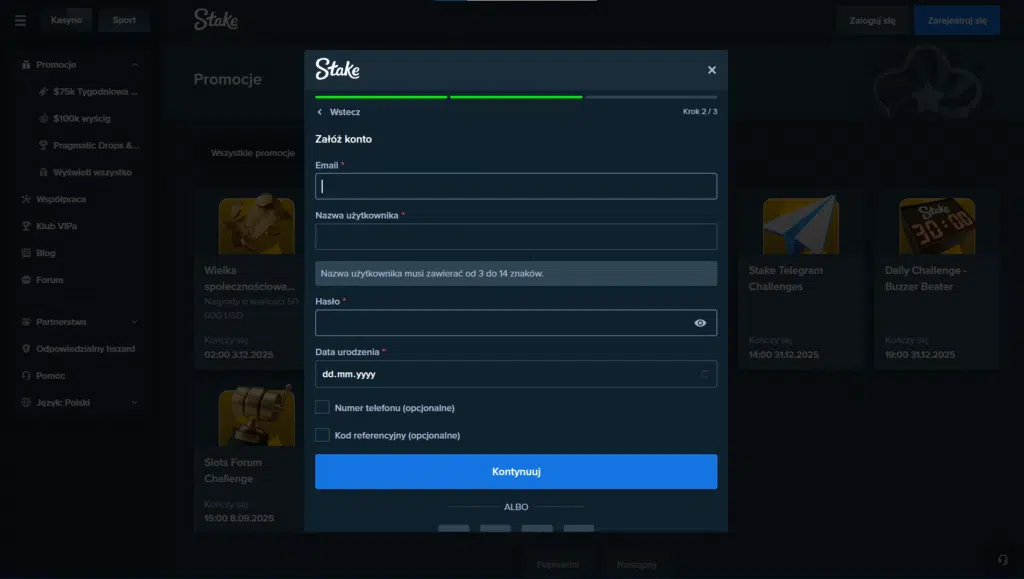
Task: Open the hamburger menu icon
Action: click(20, 20)
